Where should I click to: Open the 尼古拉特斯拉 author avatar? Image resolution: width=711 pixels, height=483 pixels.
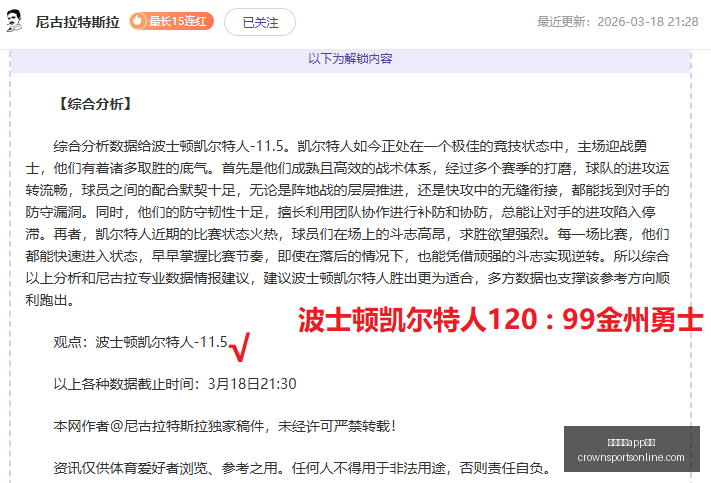coord(14,21)
